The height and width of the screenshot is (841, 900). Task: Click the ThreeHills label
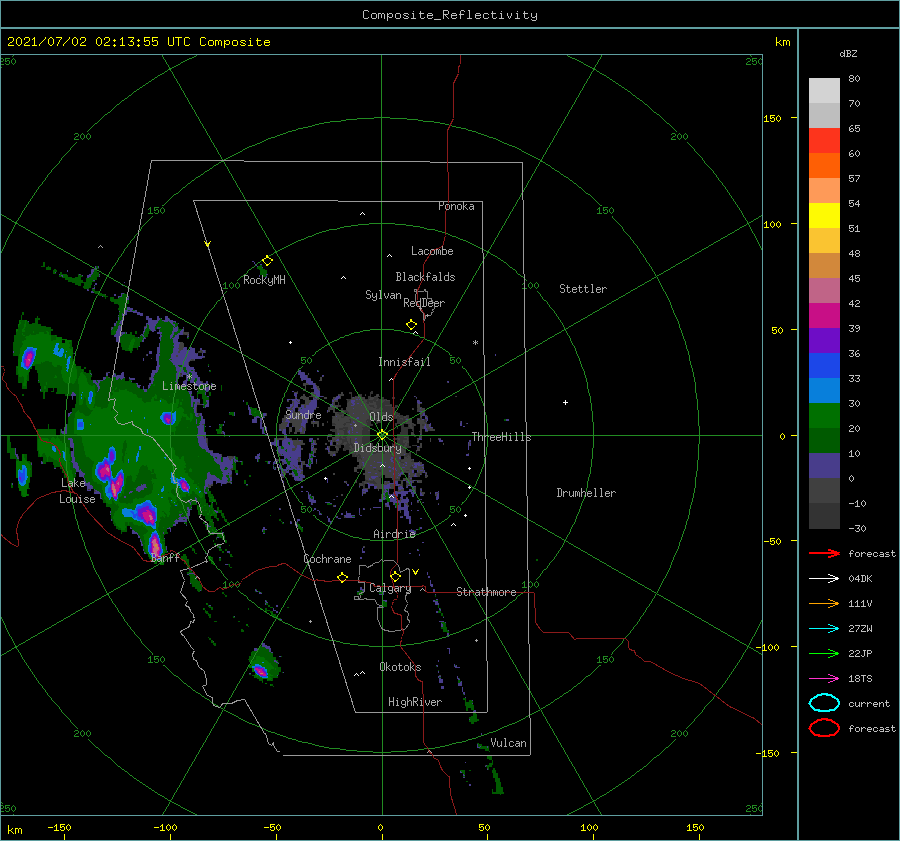point(501,437)
